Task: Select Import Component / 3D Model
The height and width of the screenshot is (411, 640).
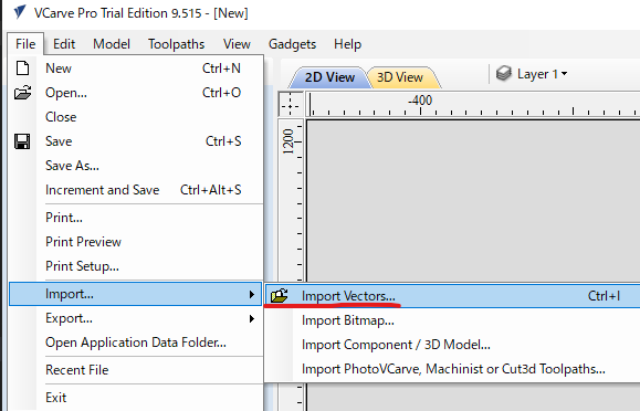Action: 396,345
